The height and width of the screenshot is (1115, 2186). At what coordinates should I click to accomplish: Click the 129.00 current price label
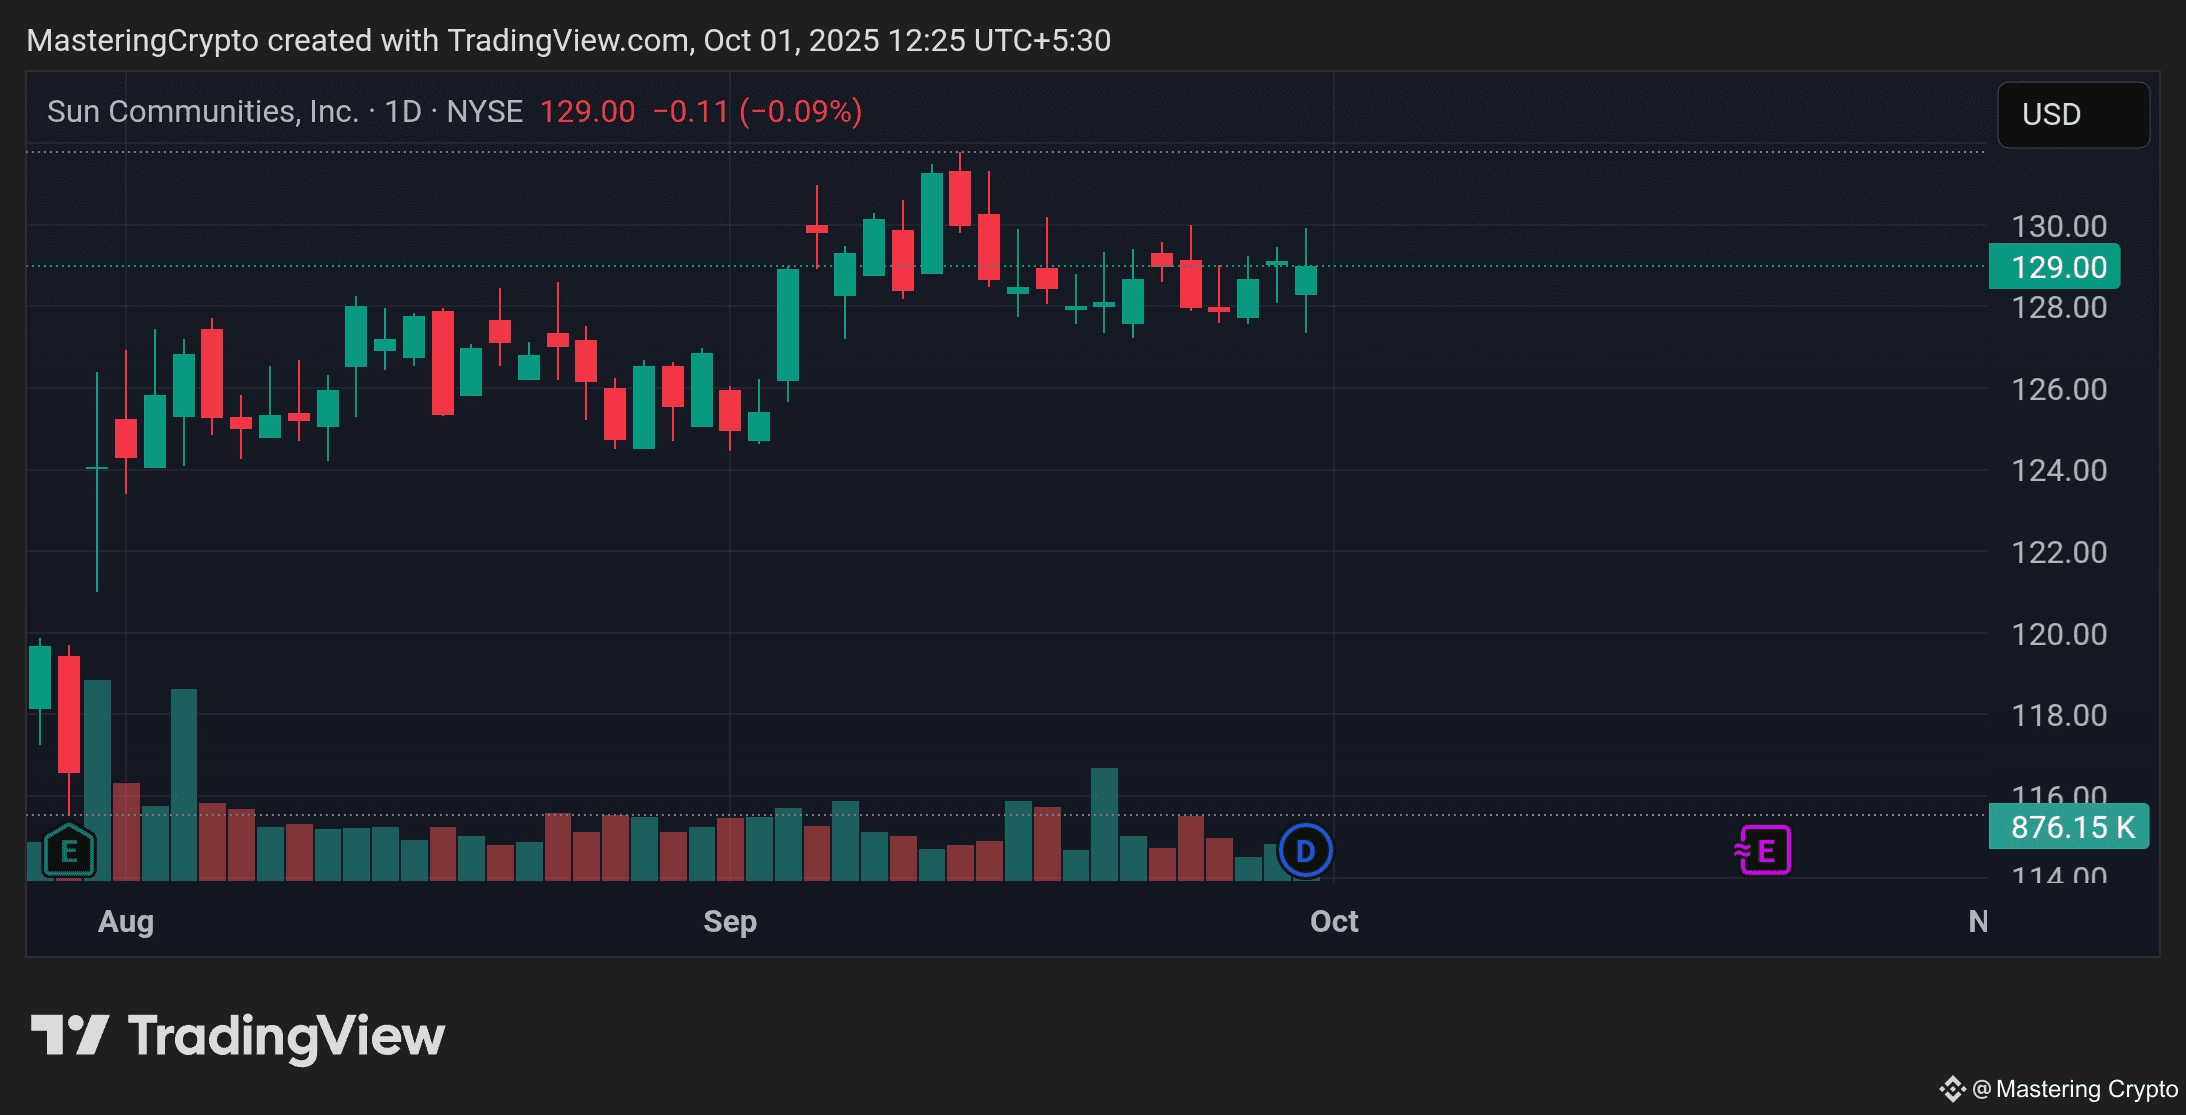tap(2058, 267)
